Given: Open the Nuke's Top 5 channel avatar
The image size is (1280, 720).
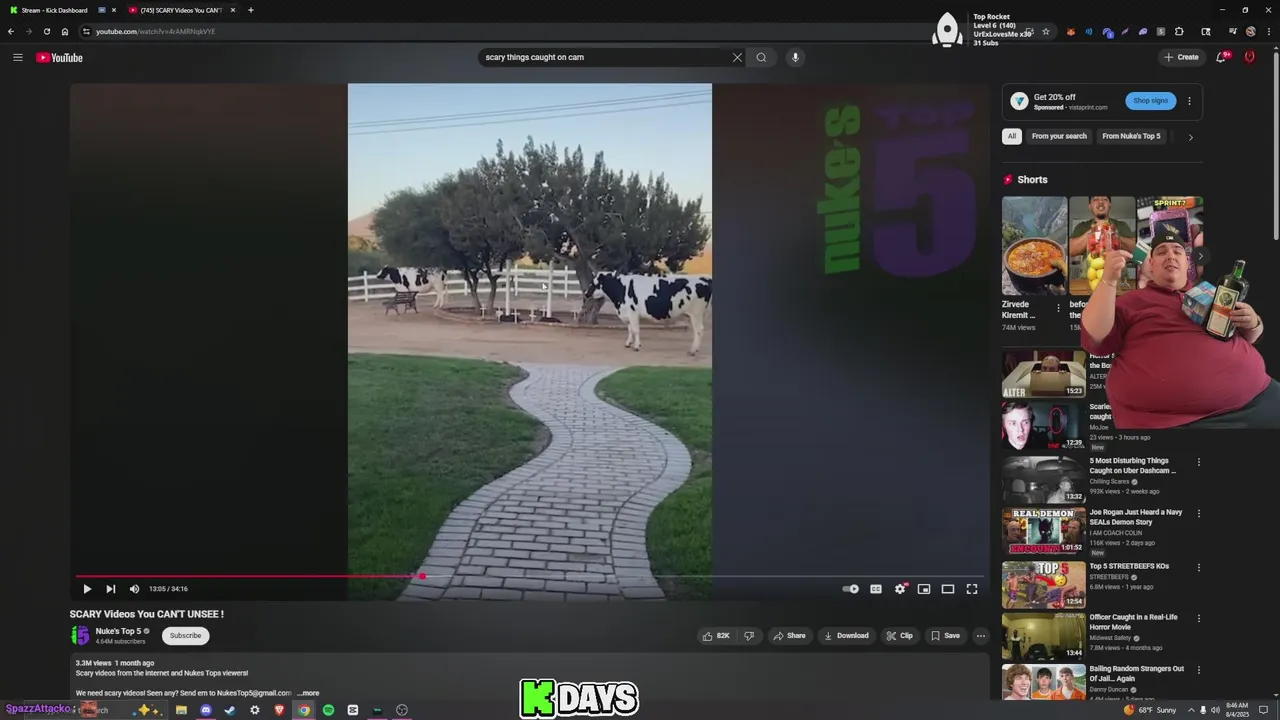Looking at the screenshot, I should [80, 636].
